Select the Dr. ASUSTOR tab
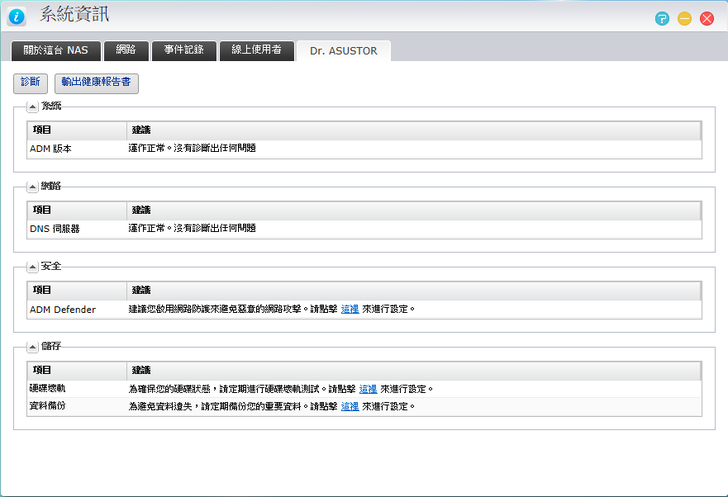 tap(343, 51)
